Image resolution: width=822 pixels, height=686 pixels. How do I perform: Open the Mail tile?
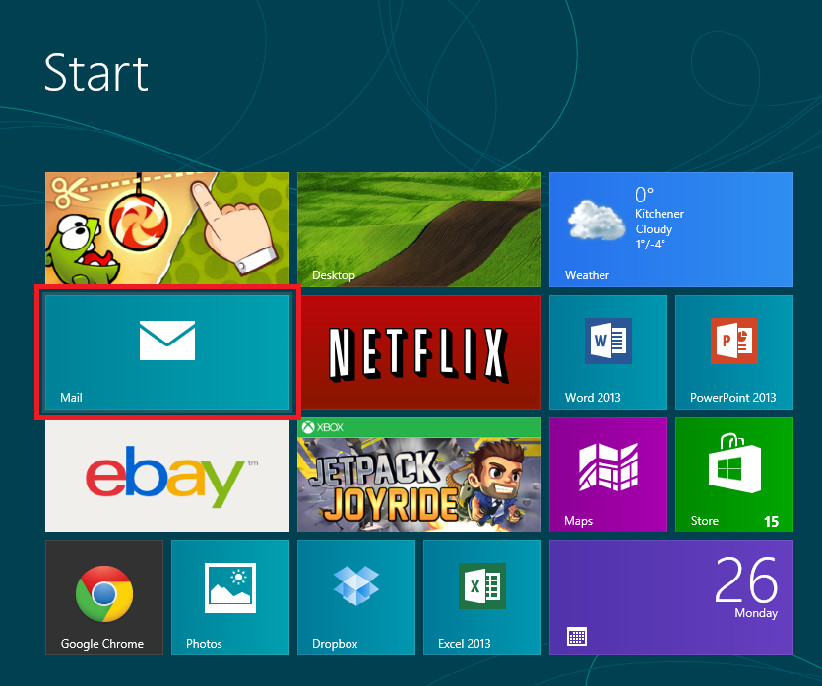(167, 352)
